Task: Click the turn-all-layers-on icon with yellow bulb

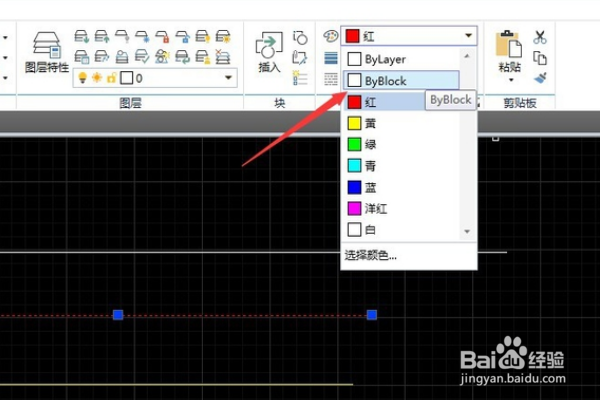Action: click(203, 37)
